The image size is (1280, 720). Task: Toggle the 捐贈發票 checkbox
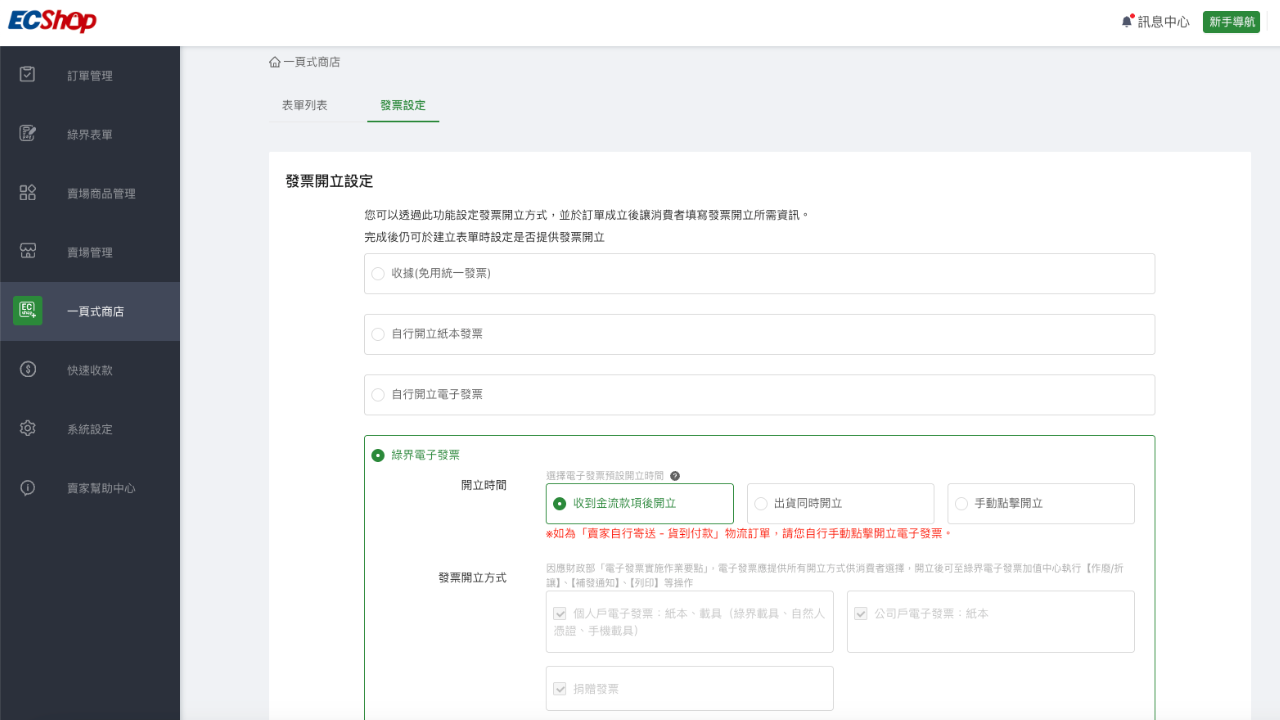(560, 689)
